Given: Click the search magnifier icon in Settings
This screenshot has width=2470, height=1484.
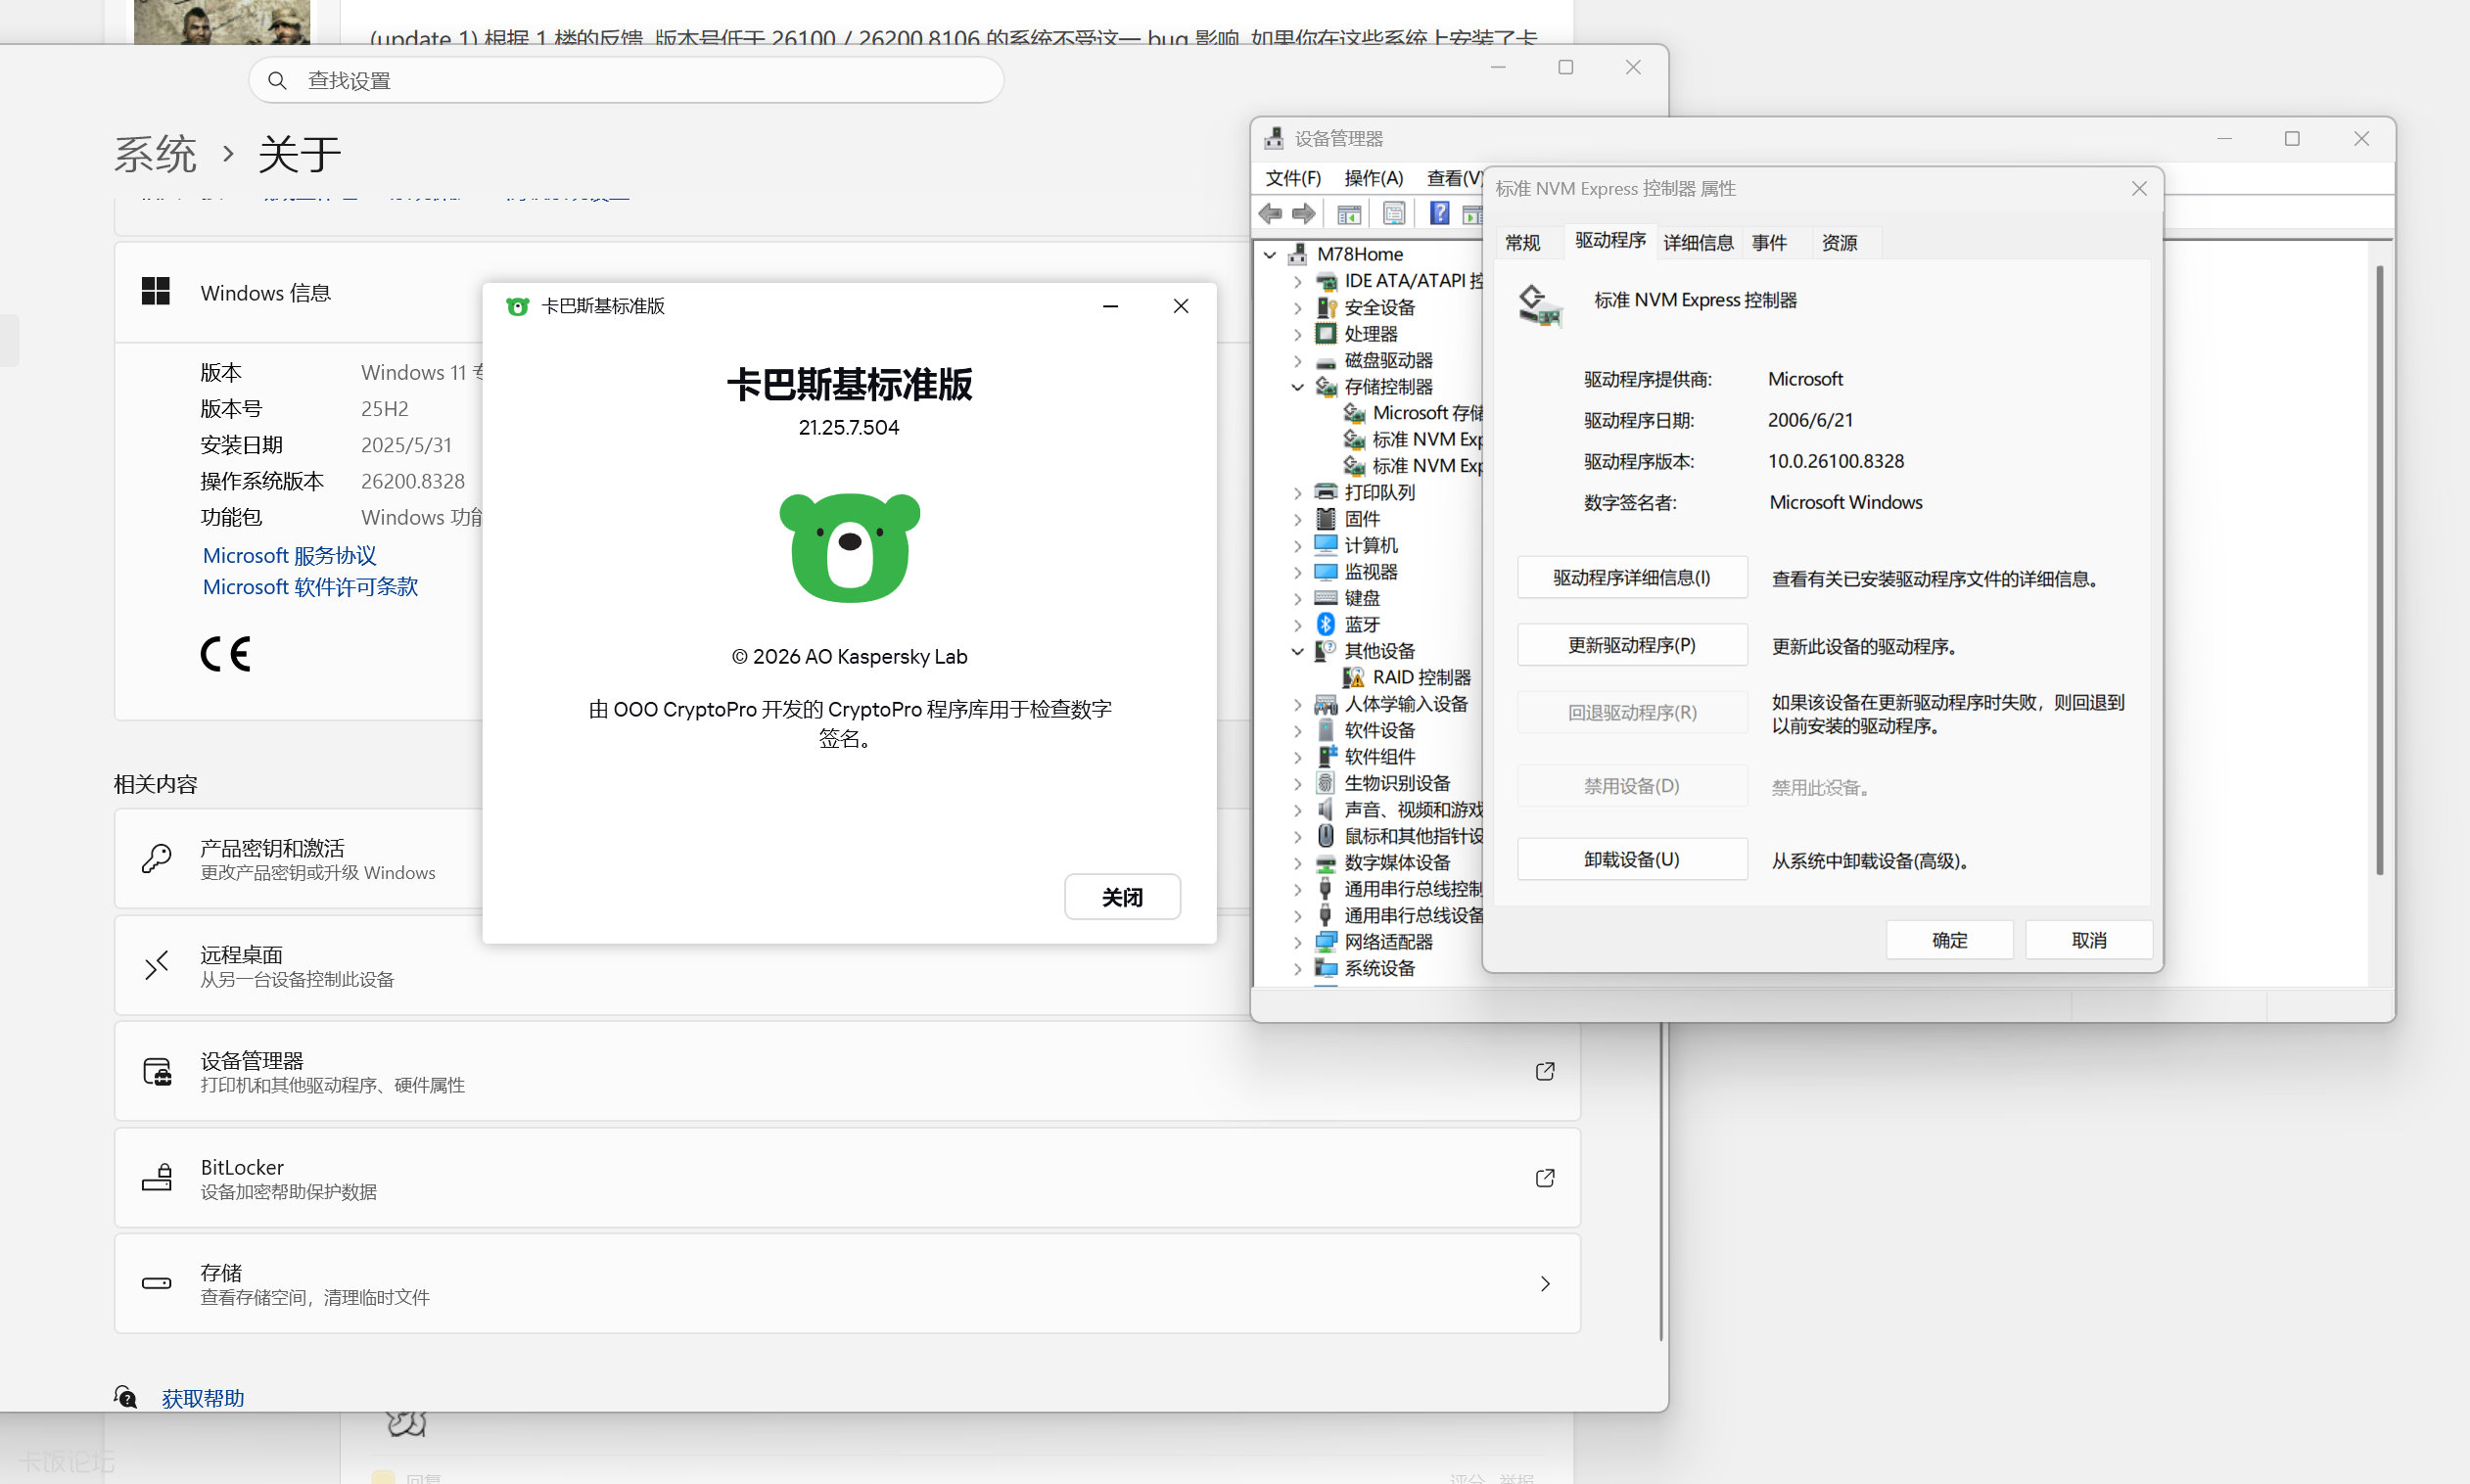Looking at the screenshot, I should pos(277,80).
